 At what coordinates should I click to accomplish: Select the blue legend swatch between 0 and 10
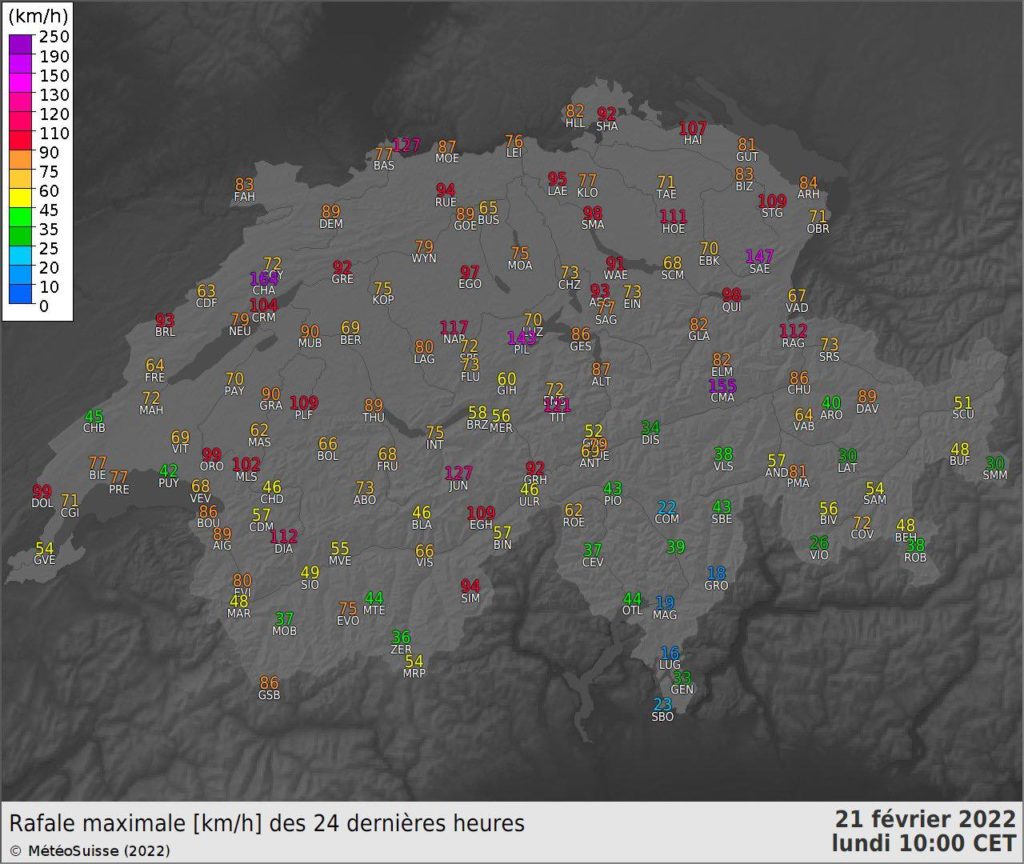[x=20, y=296]
